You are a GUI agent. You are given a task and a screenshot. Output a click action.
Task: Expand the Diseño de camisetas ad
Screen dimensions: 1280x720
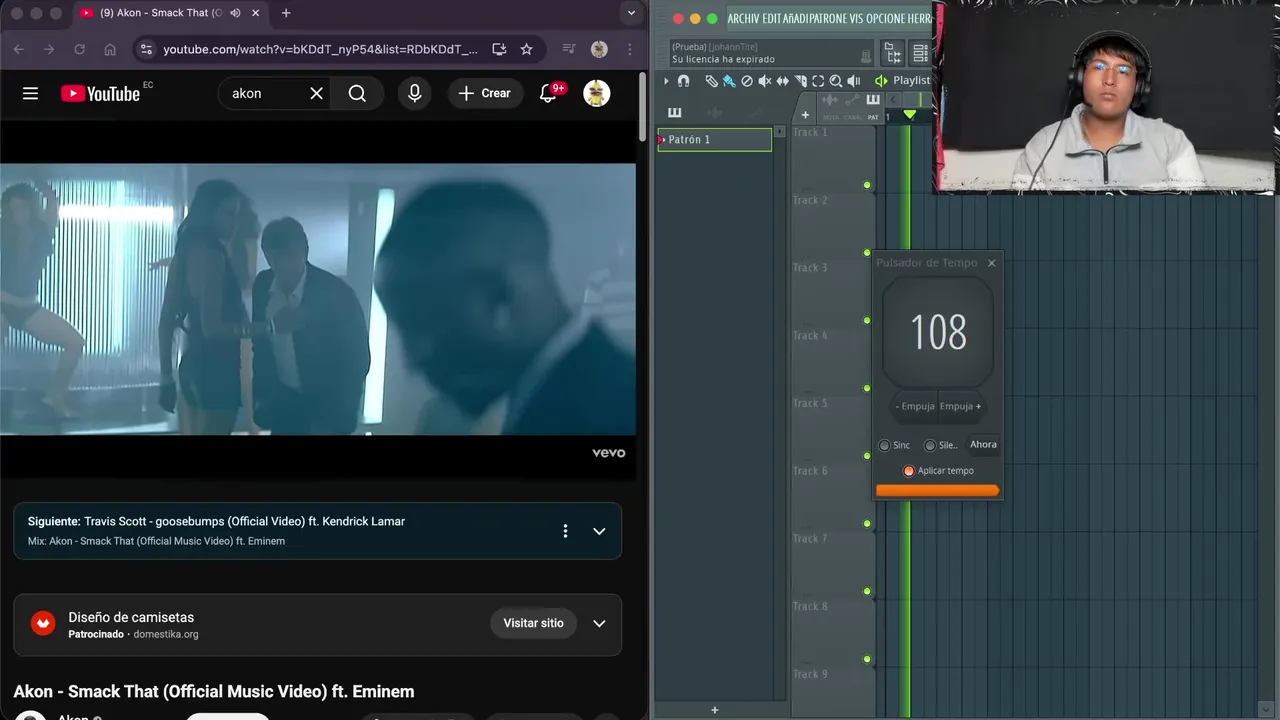point(599,623)
